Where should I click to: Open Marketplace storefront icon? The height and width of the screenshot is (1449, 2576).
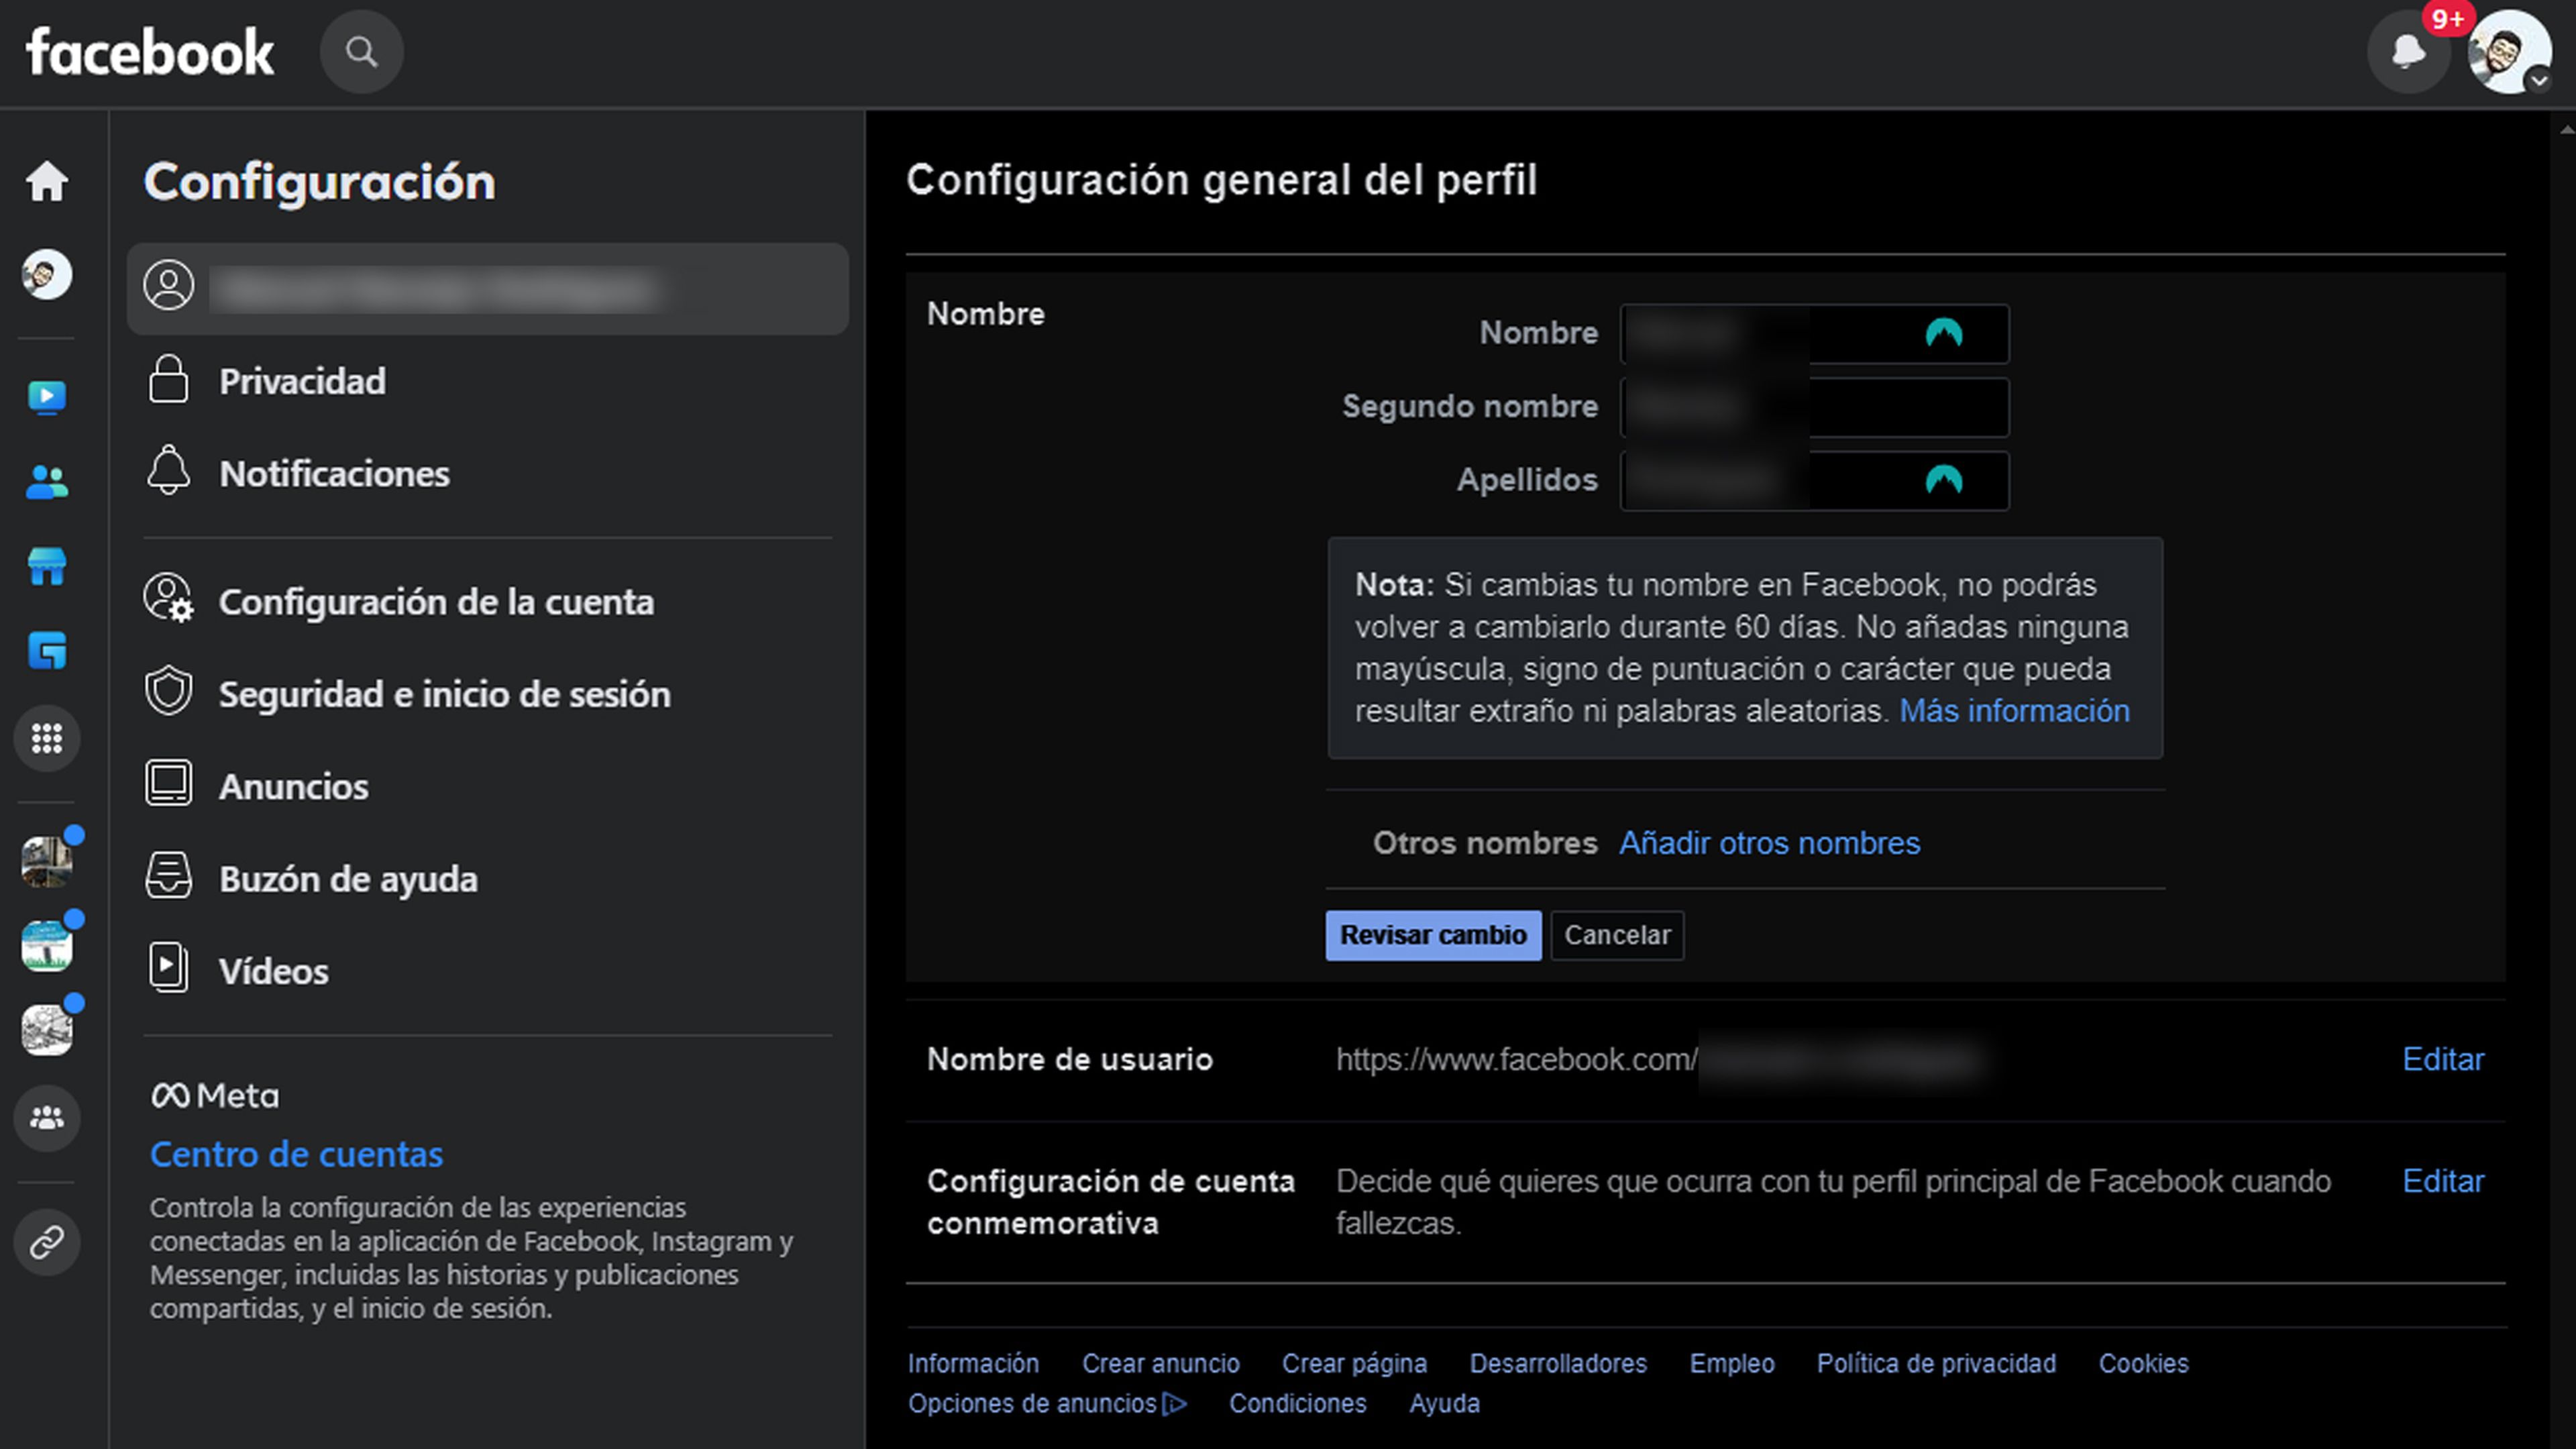coord(47,566)
